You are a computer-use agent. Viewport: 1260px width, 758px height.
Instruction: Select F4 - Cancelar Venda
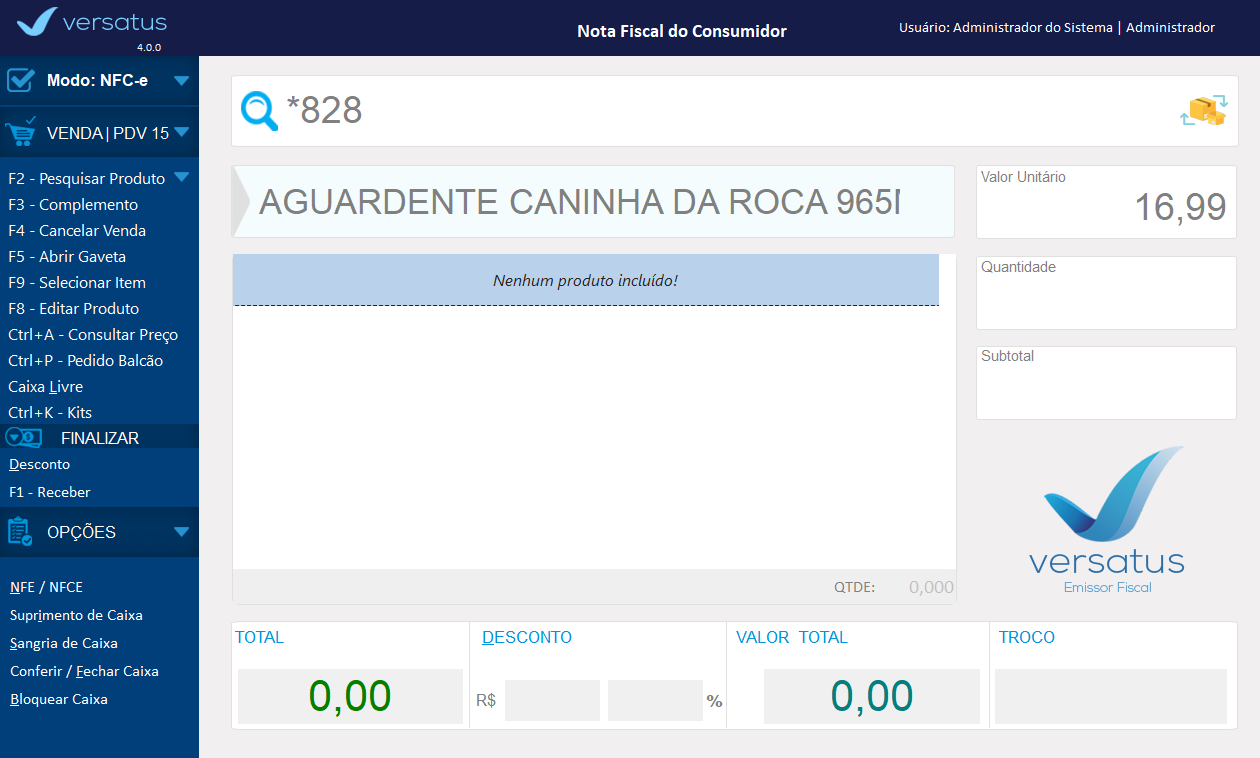tap(77, 230)
